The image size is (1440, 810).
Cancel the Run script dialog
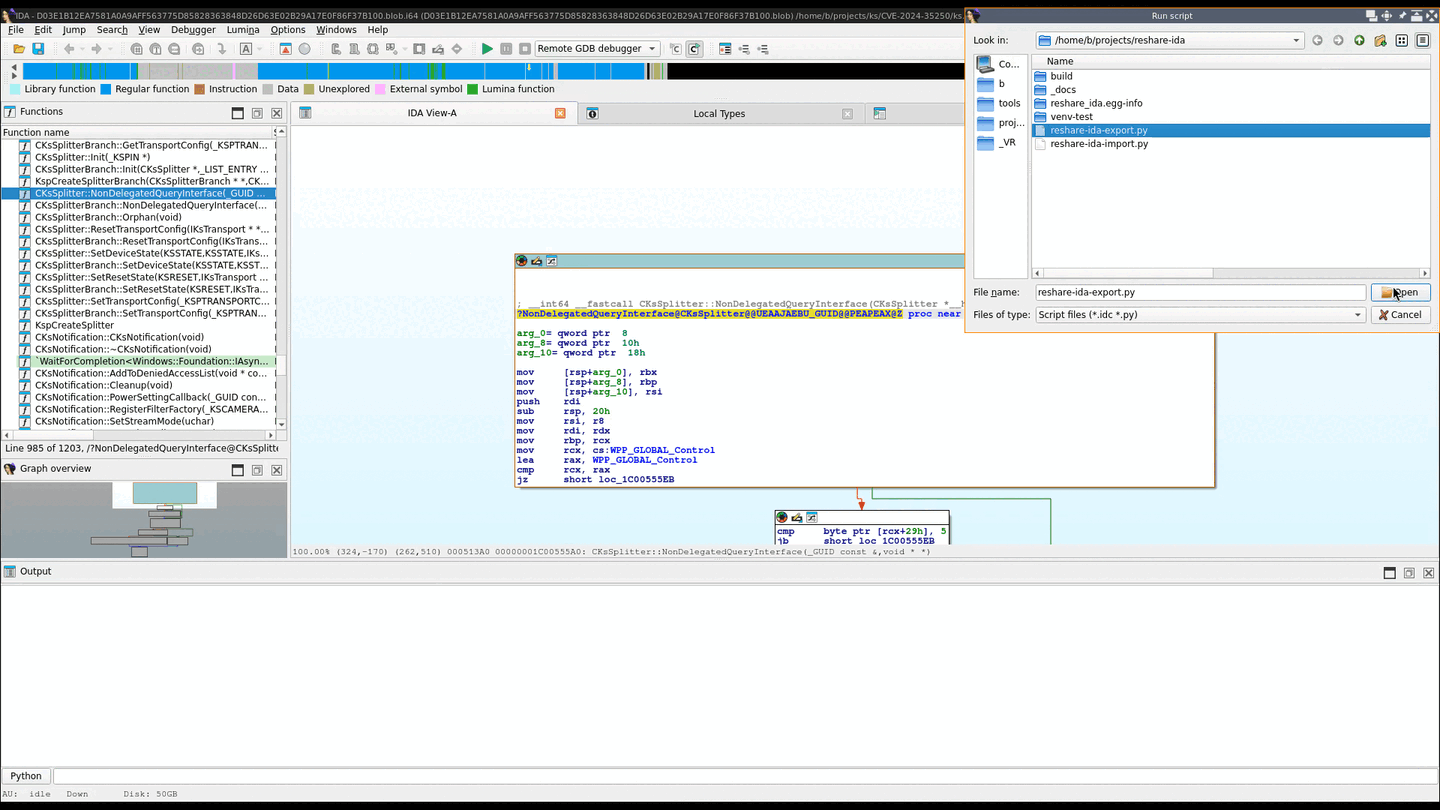click(1400, 314)
